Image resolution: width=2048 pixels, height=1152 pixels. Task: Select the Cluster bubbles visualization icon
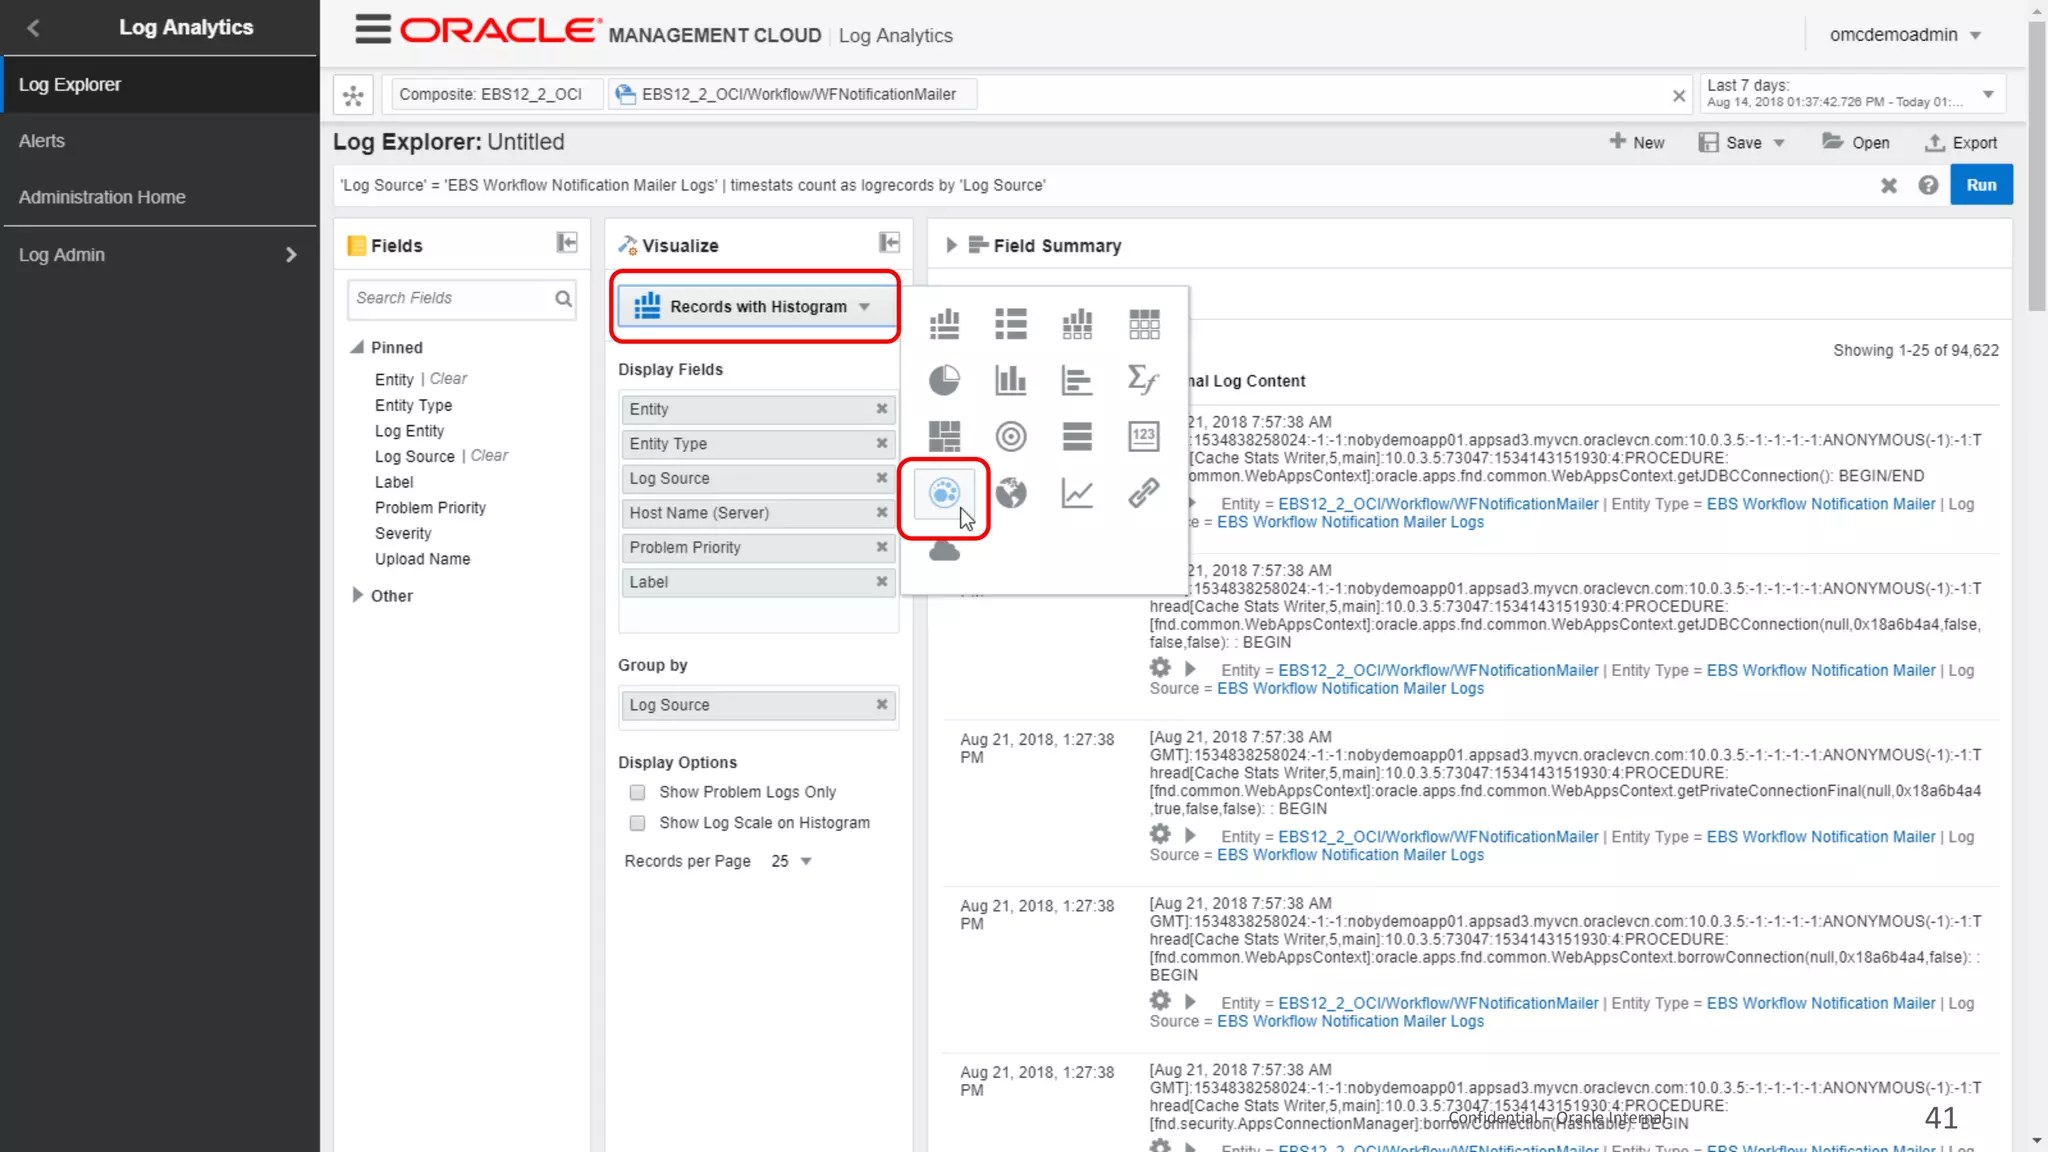click(944, 492)
